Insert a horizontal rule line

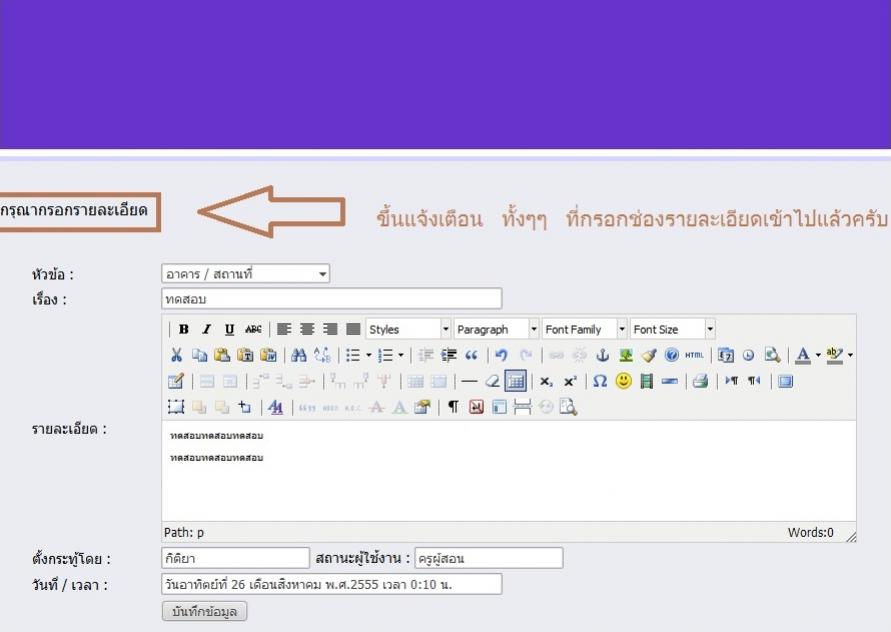point(469,381)
